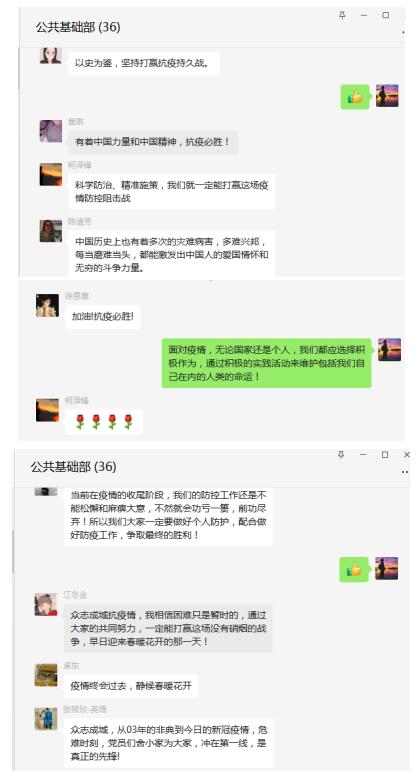
Task: Click 公共基础部 (36) title in upper window
Action: click(x=78, y=27)
